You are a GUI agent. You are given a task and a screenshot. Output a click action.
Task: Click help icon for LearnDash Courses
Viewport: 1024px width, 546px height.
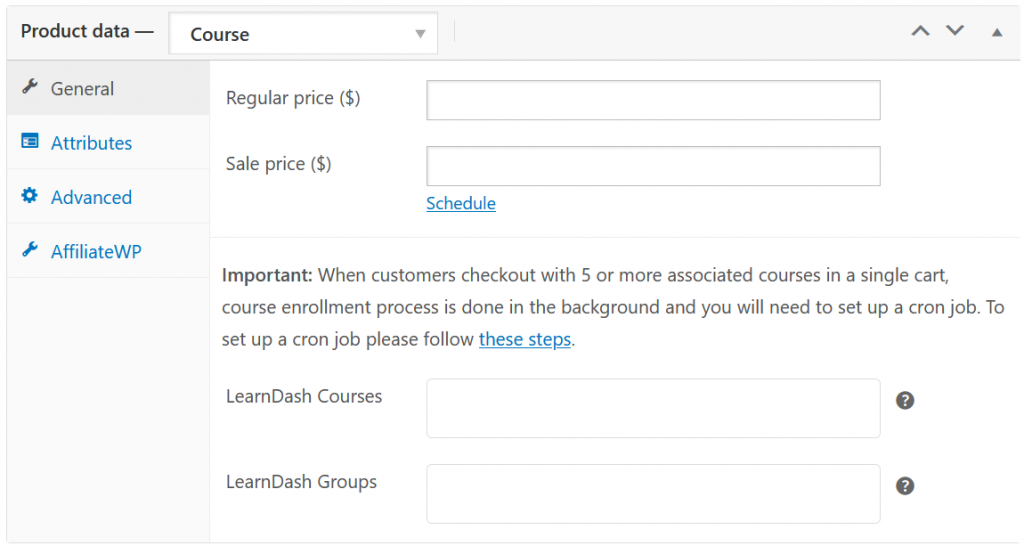pos(905,400)
